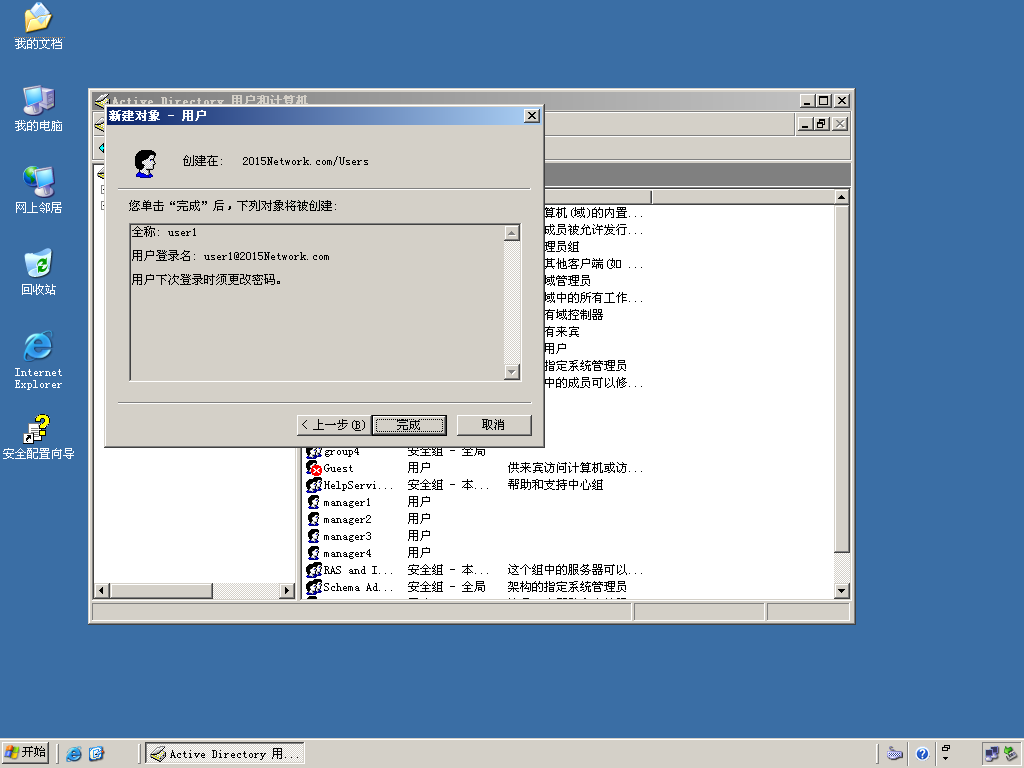This screenshot has height=768, width=1024.
Task: Click the tree pane scroll left arrow
Action: click(x=101, y=590)
